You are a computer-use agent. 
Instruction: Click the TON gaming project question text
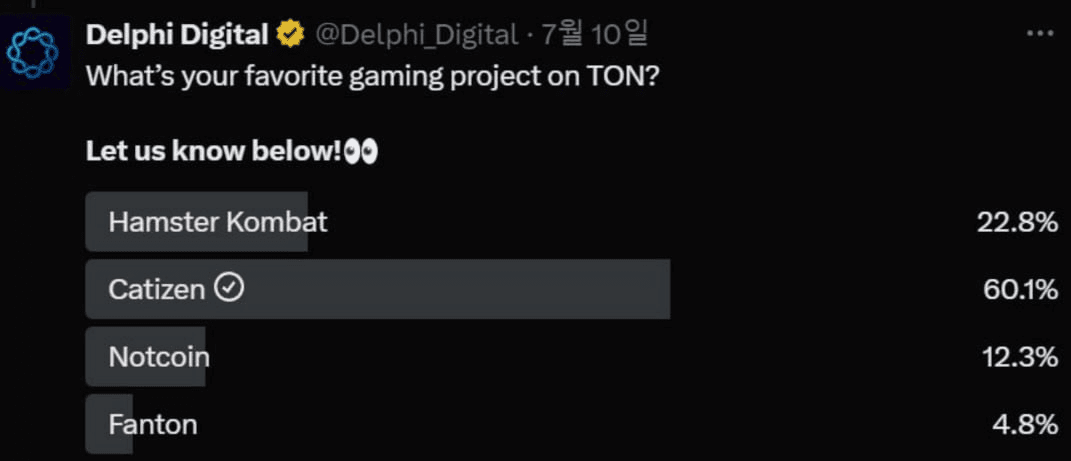[372, 76]
